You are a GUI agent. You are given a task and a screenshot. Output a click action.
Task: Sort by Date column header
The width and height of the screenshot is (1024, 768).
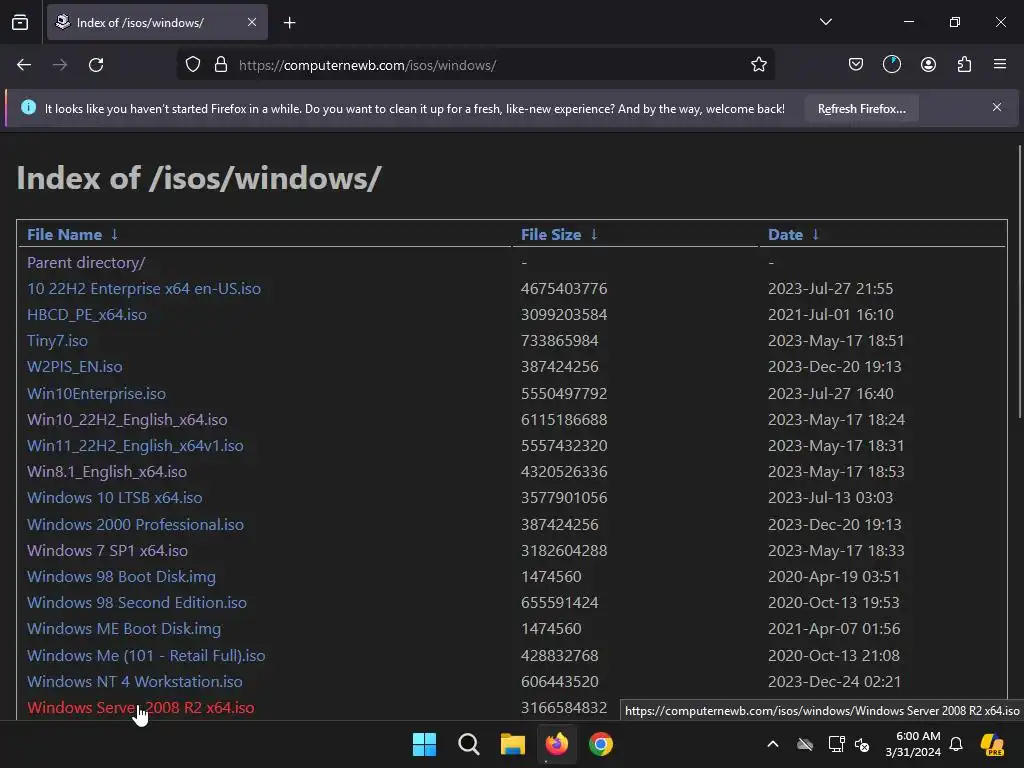coord(785,234)
